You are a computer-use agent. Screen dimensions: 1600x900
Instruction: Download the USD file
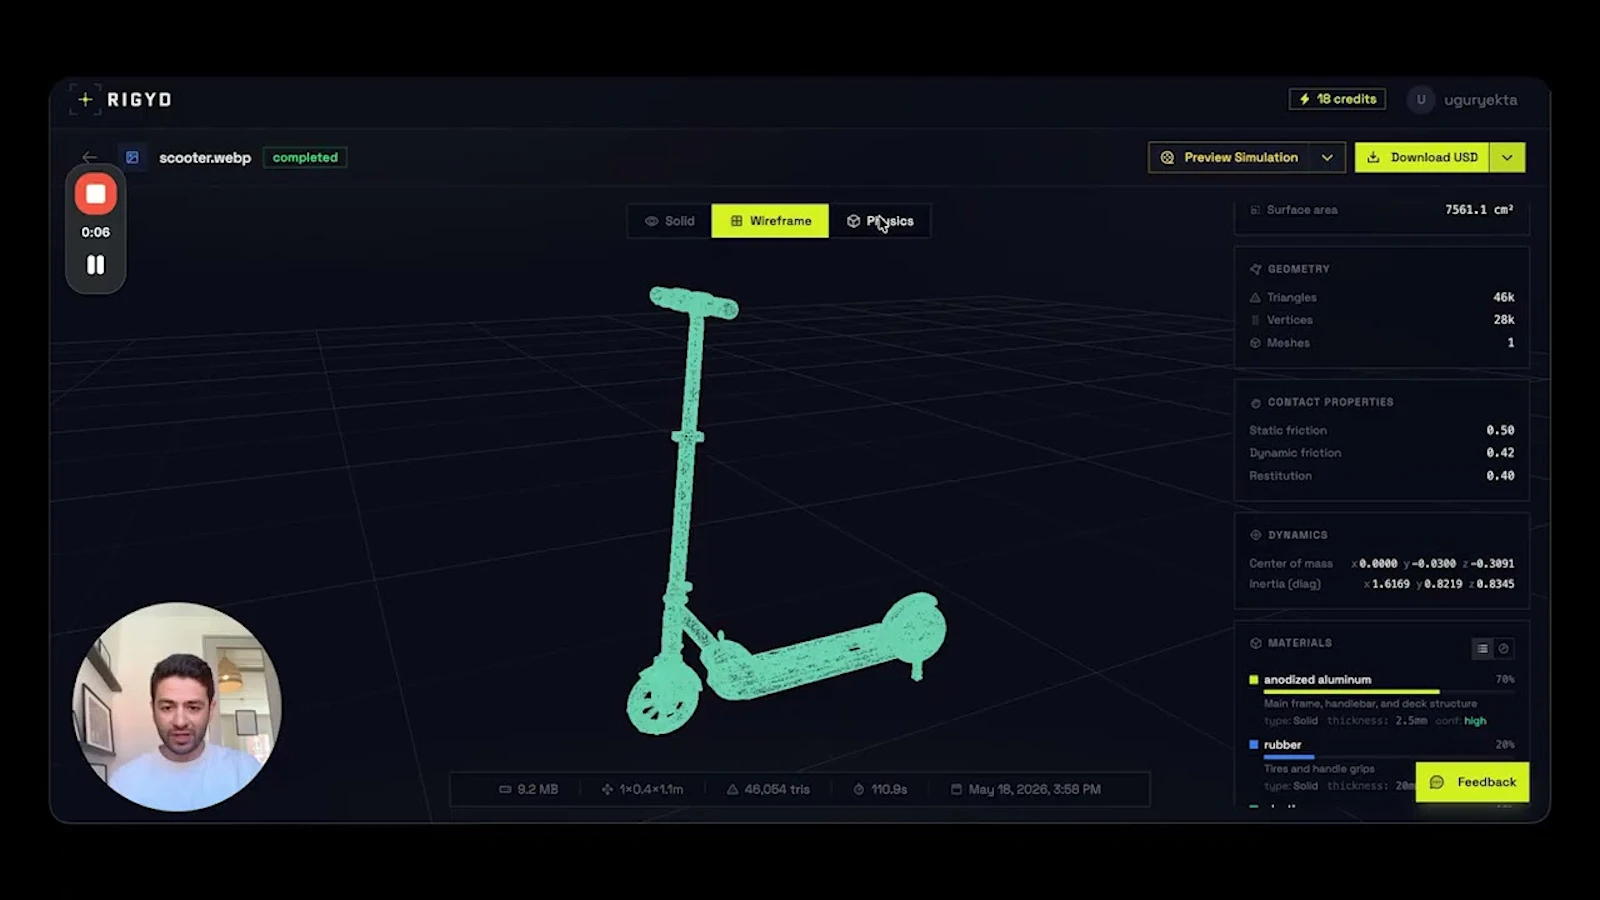1422,157
